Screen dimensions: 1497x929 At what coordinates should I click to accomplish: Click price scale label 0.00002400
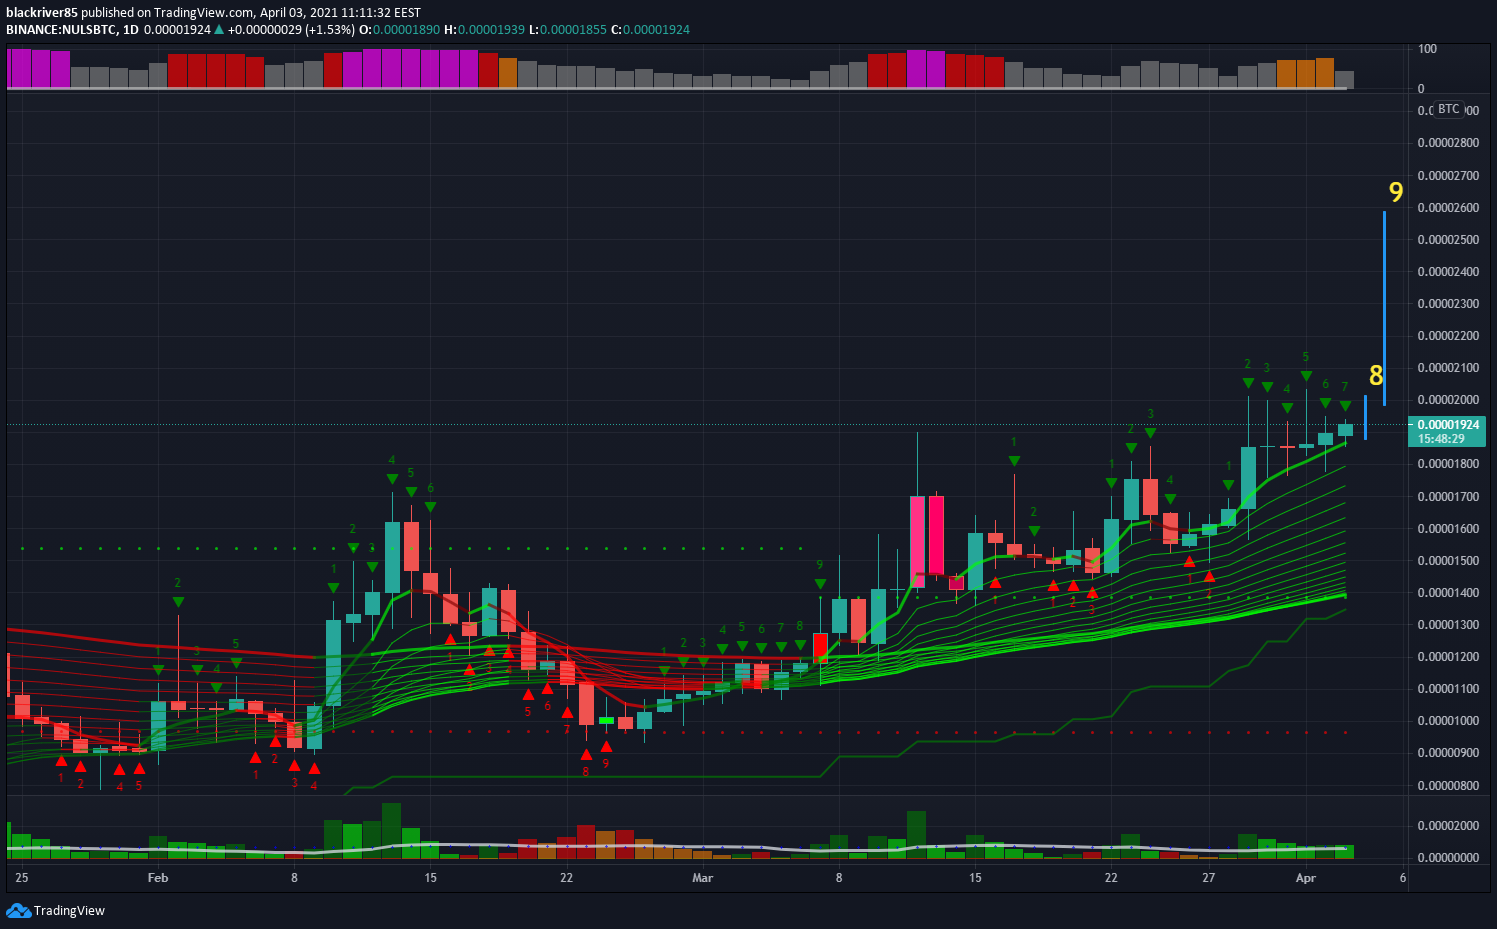tap(1448, 272)
